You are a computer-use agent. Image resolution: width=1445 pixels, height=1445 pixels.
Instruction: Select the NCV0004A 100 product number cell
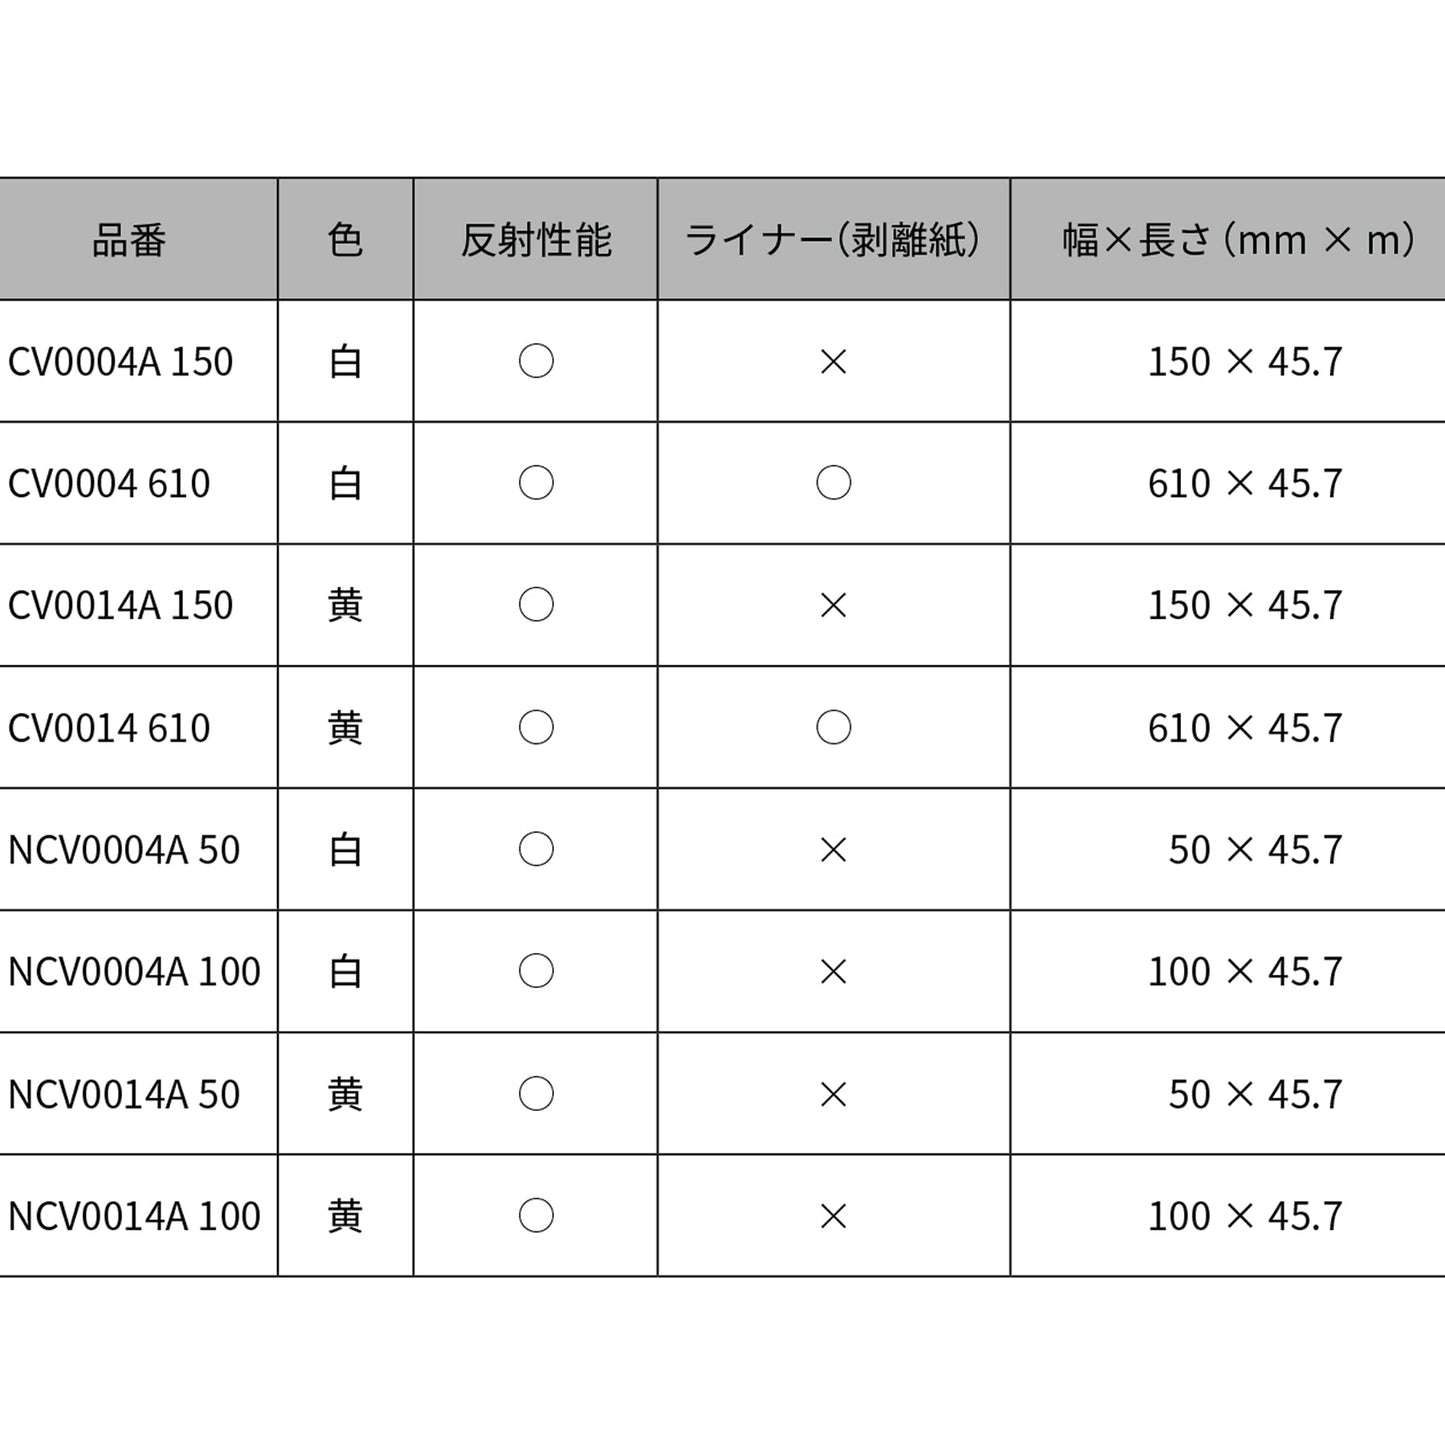pos(134,972)
